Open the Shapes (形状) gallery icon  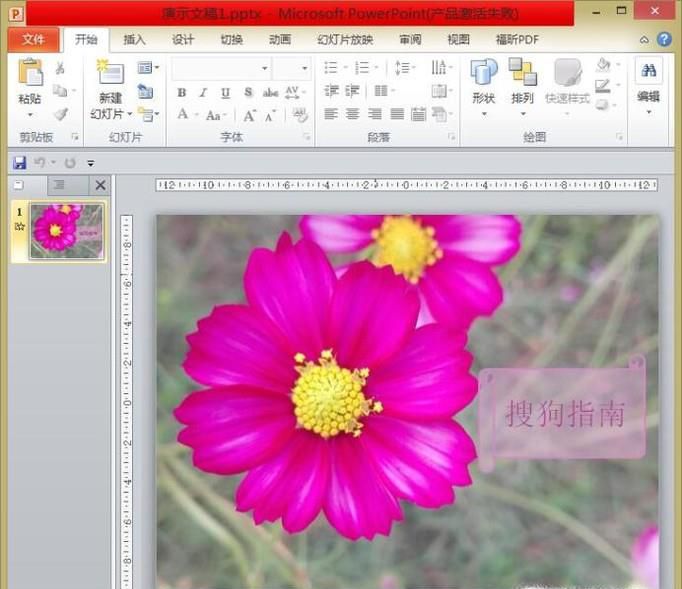(x=483, y=74)
